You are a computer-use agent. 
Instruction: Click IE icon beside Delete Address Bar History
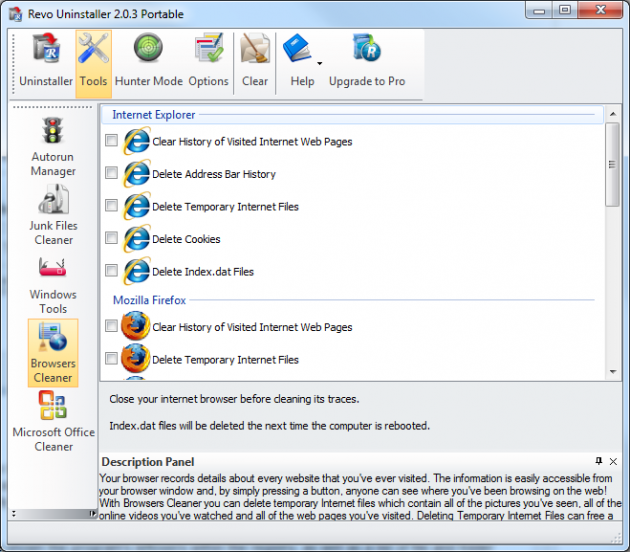click(137, 174)
